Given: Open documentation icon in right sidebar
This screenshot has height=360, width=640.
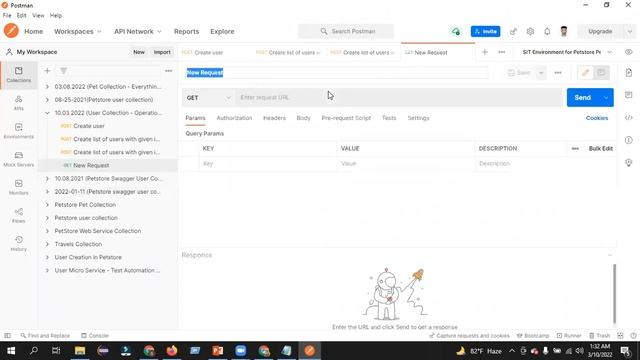Looking at the screenshot, I should [629, 73].
